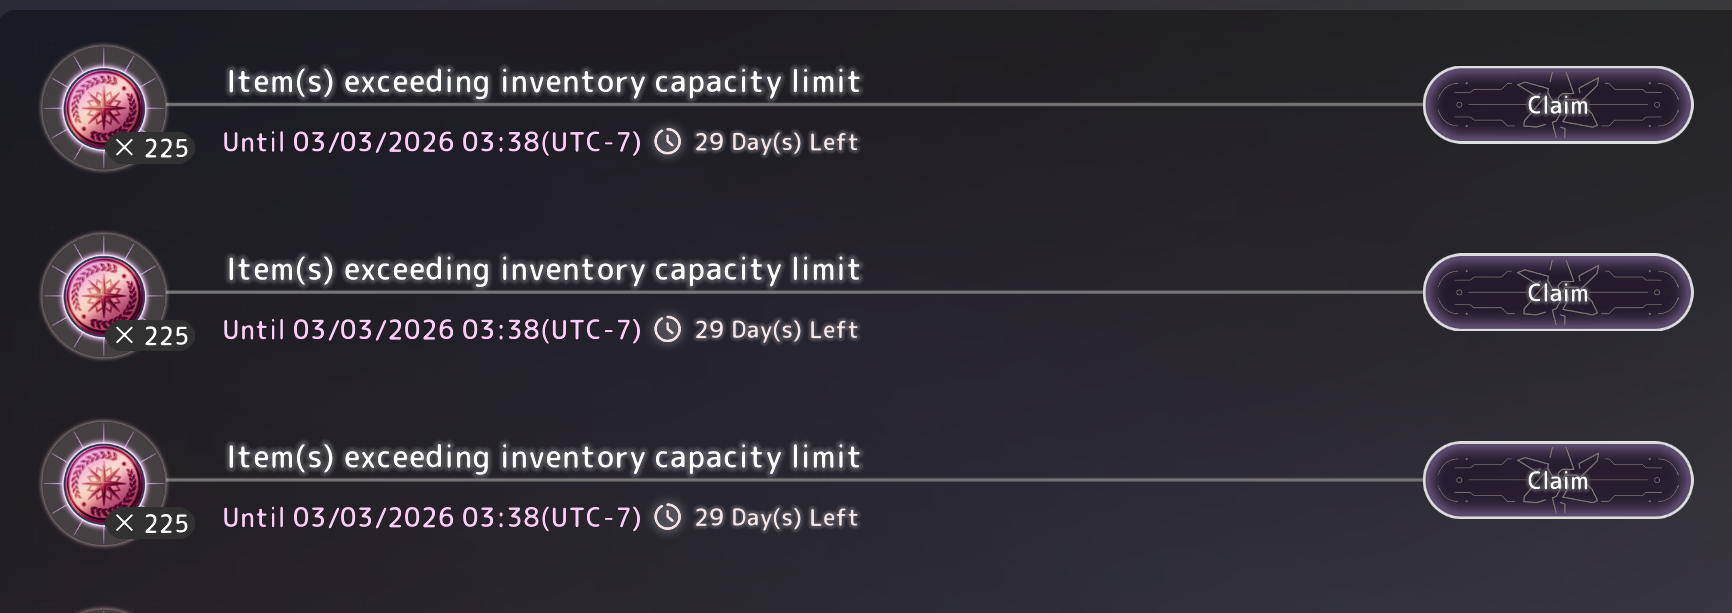Click the clock icon in the third entry
1732x613 pixels.
[667, 517]
